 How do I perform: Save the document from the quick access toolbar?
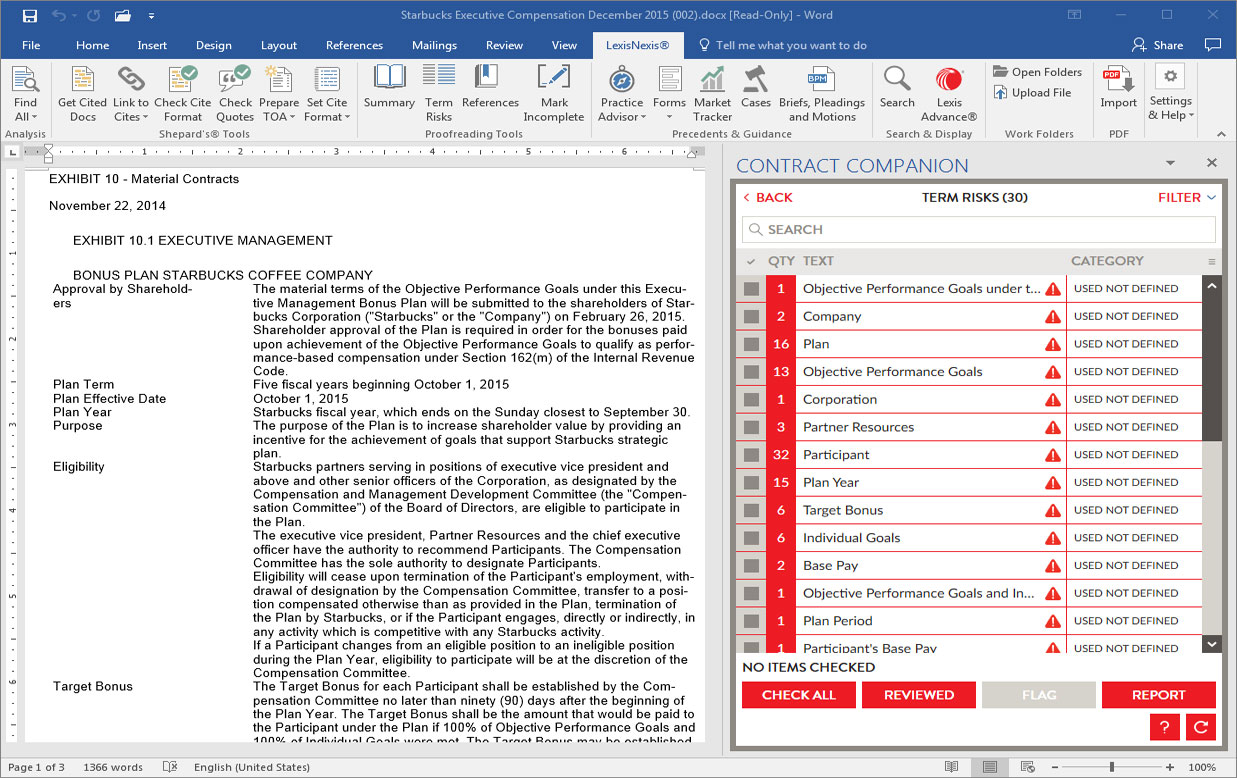coord(29,16)
